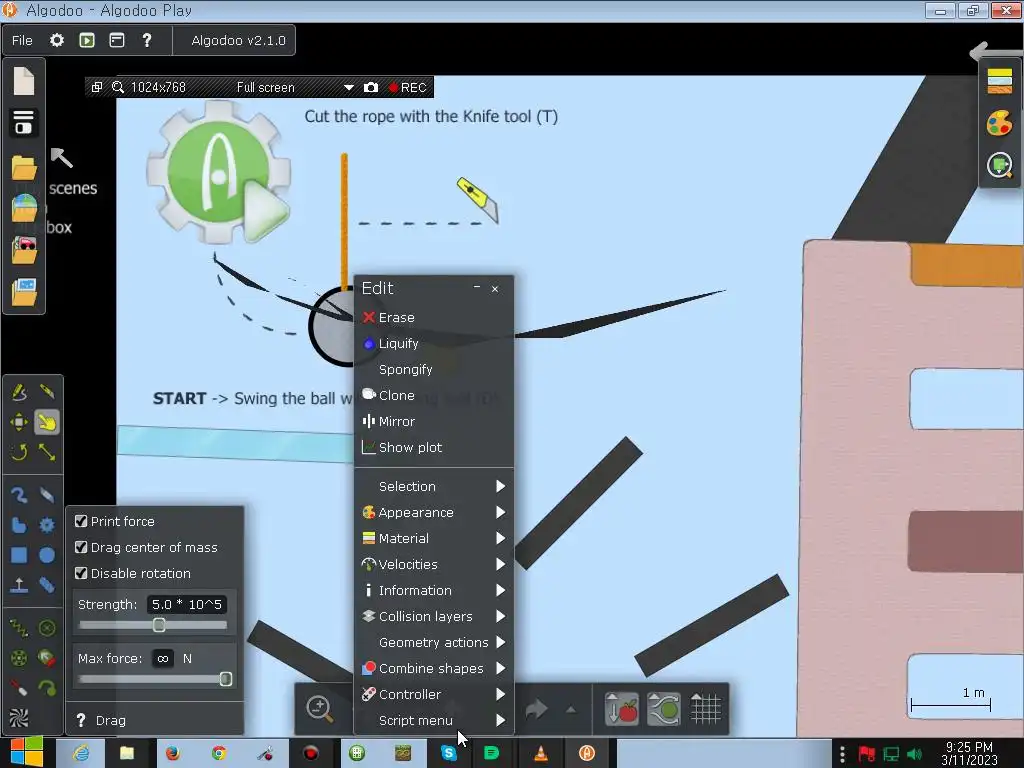This screenshot has width=1024, height=768.
Task: Open the options gear in the top bar
Action: [x=57, y=40]
